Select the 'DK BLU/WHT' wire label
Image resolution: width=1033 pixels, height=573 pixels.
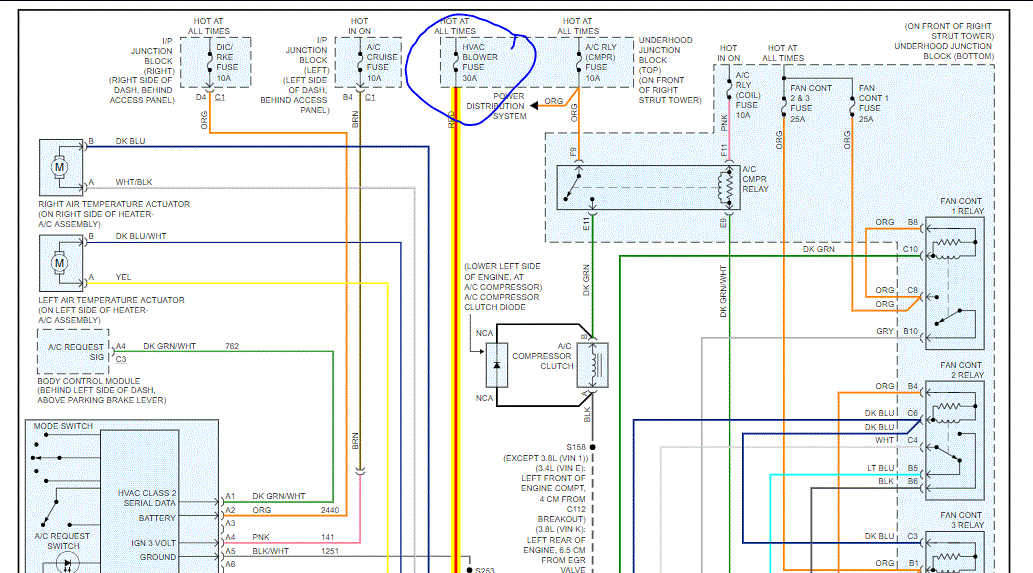[141, 236]
